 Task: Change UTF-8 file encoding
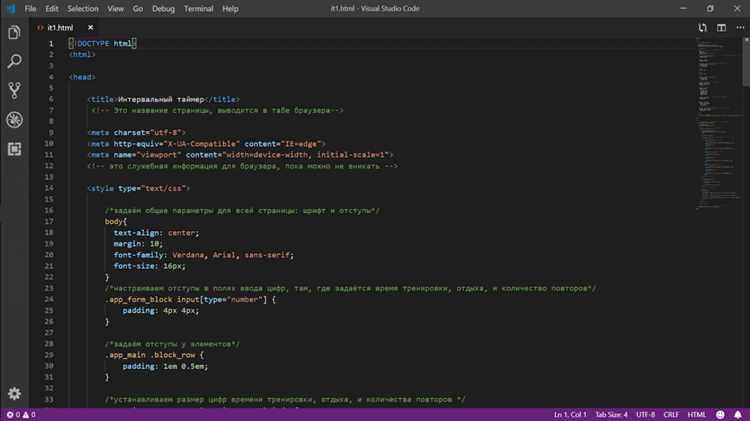pos(645,414)
